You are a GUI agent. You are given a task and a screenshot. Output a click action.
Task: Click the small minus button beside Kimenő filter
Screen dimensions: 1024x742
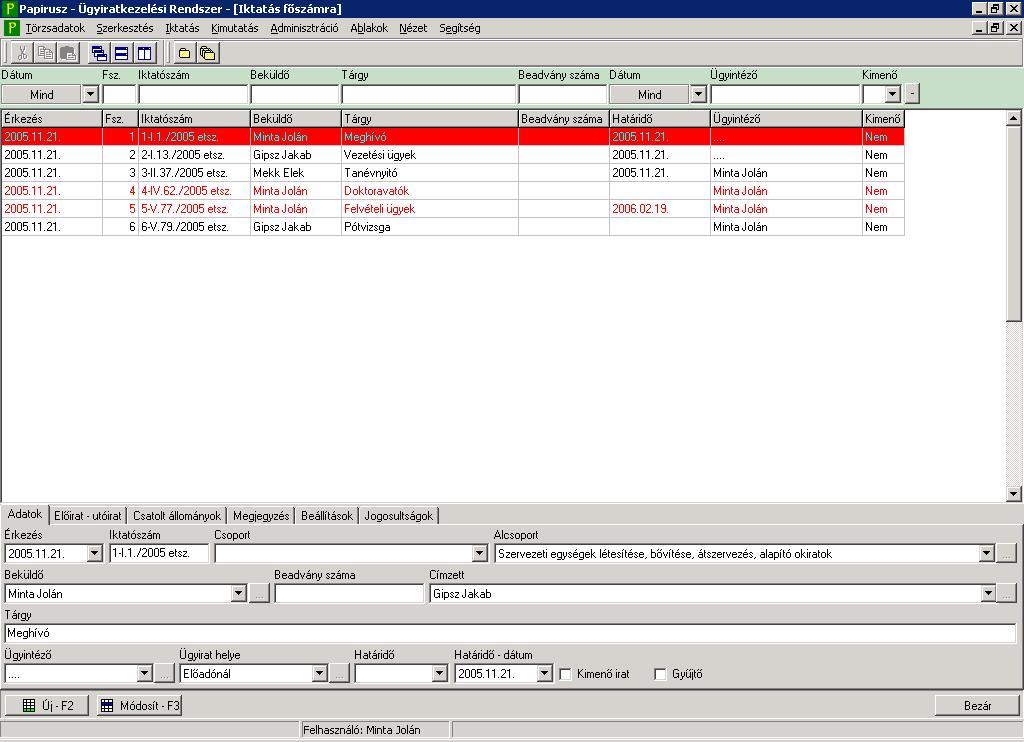click(x=912, y=94)
